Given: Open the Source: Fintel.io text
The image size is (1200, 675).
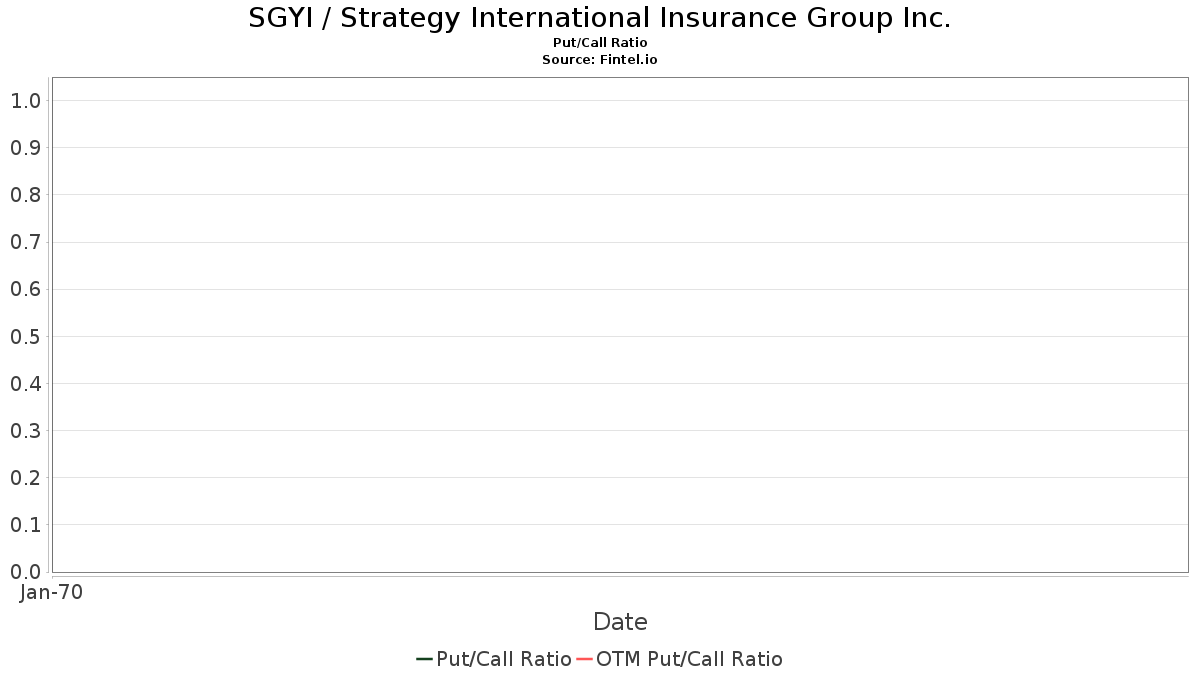Looking at the screenshot, I should click(x=600, y=60).
